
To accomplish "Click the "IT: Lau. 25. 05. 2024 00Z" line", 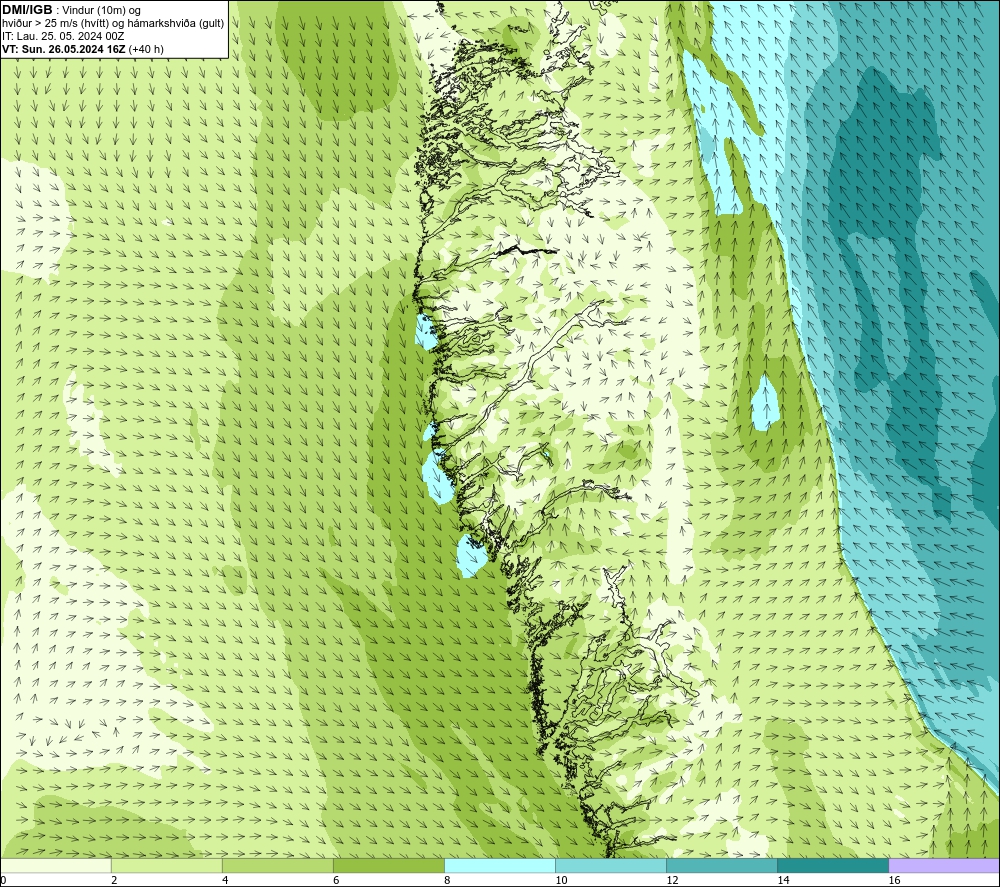I will click(x=63, y=36).
